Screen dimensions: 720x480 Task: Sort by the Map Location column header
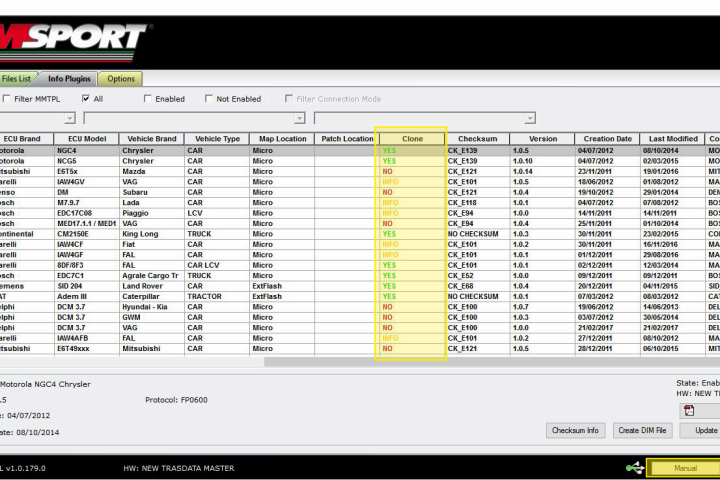click(282, 139)
